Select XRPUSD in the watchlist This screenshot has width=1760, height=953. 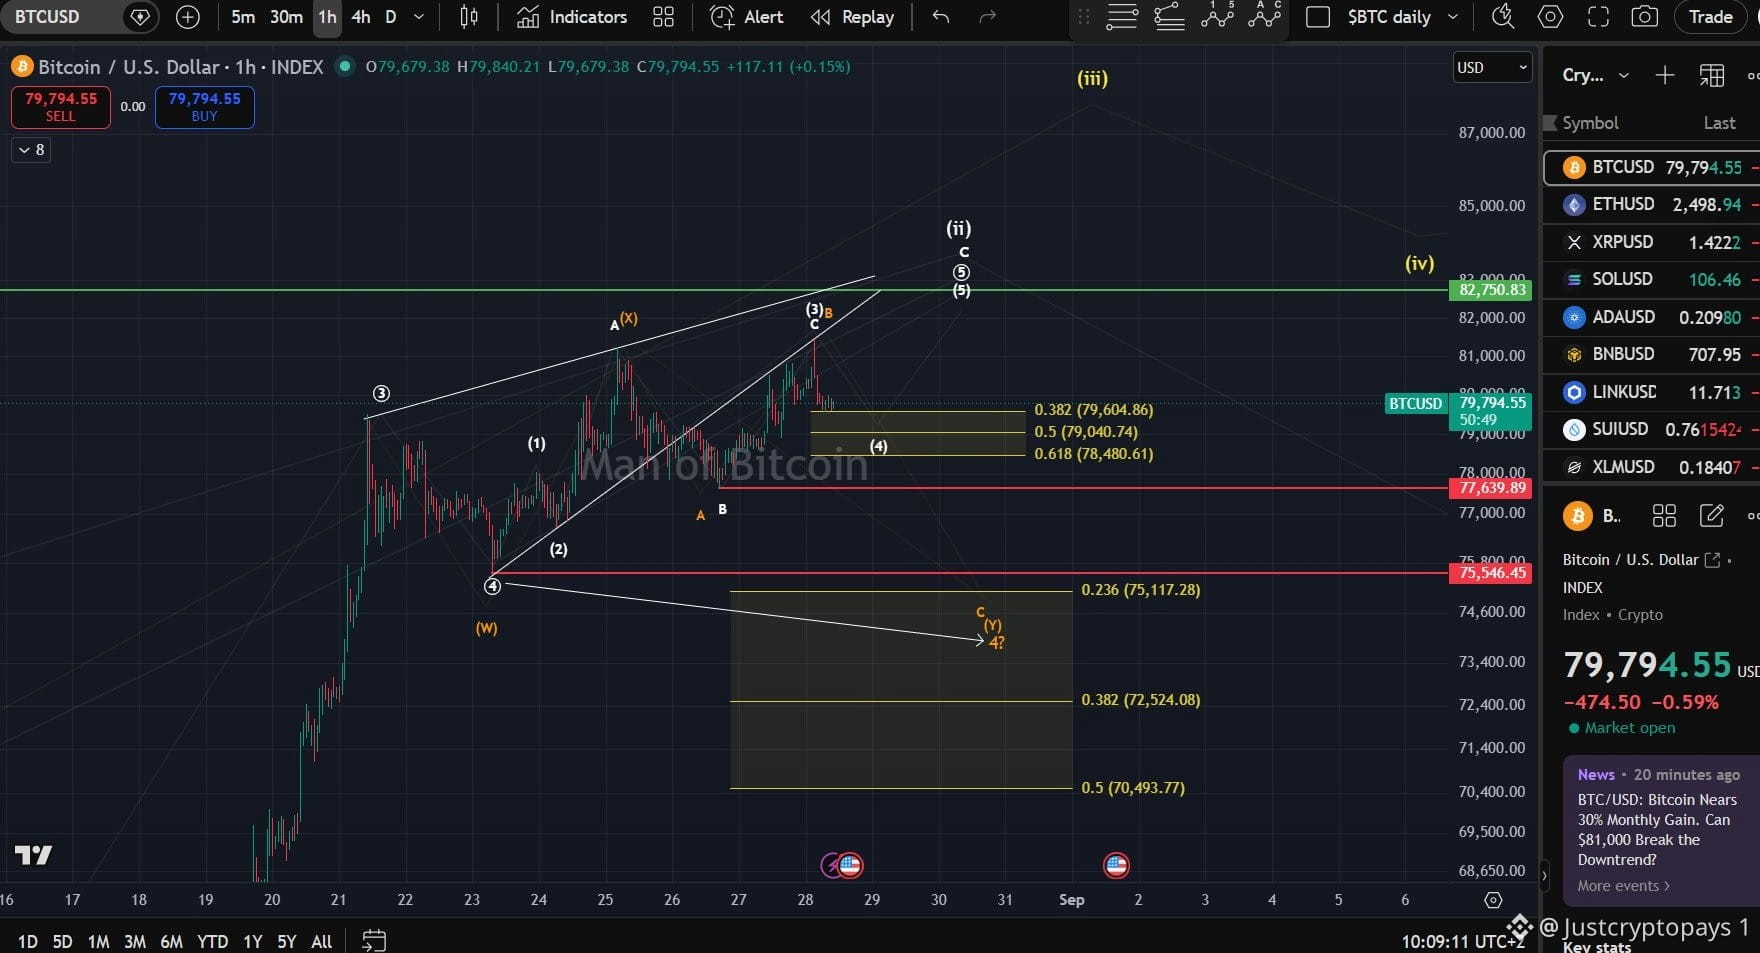[1652, 242]
